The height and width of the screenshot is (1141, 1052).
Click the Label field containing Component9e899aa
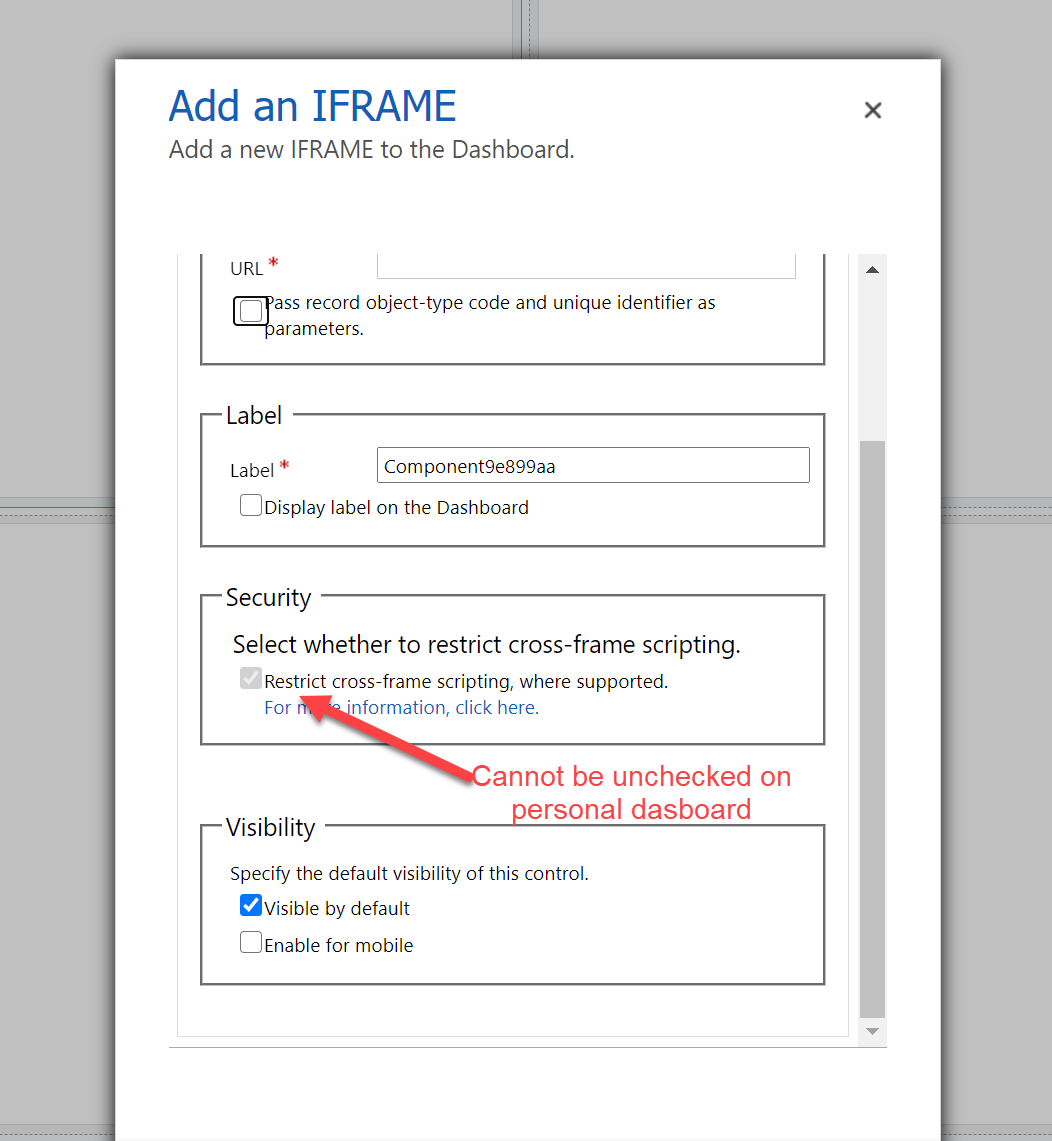(x=593, y=466)
